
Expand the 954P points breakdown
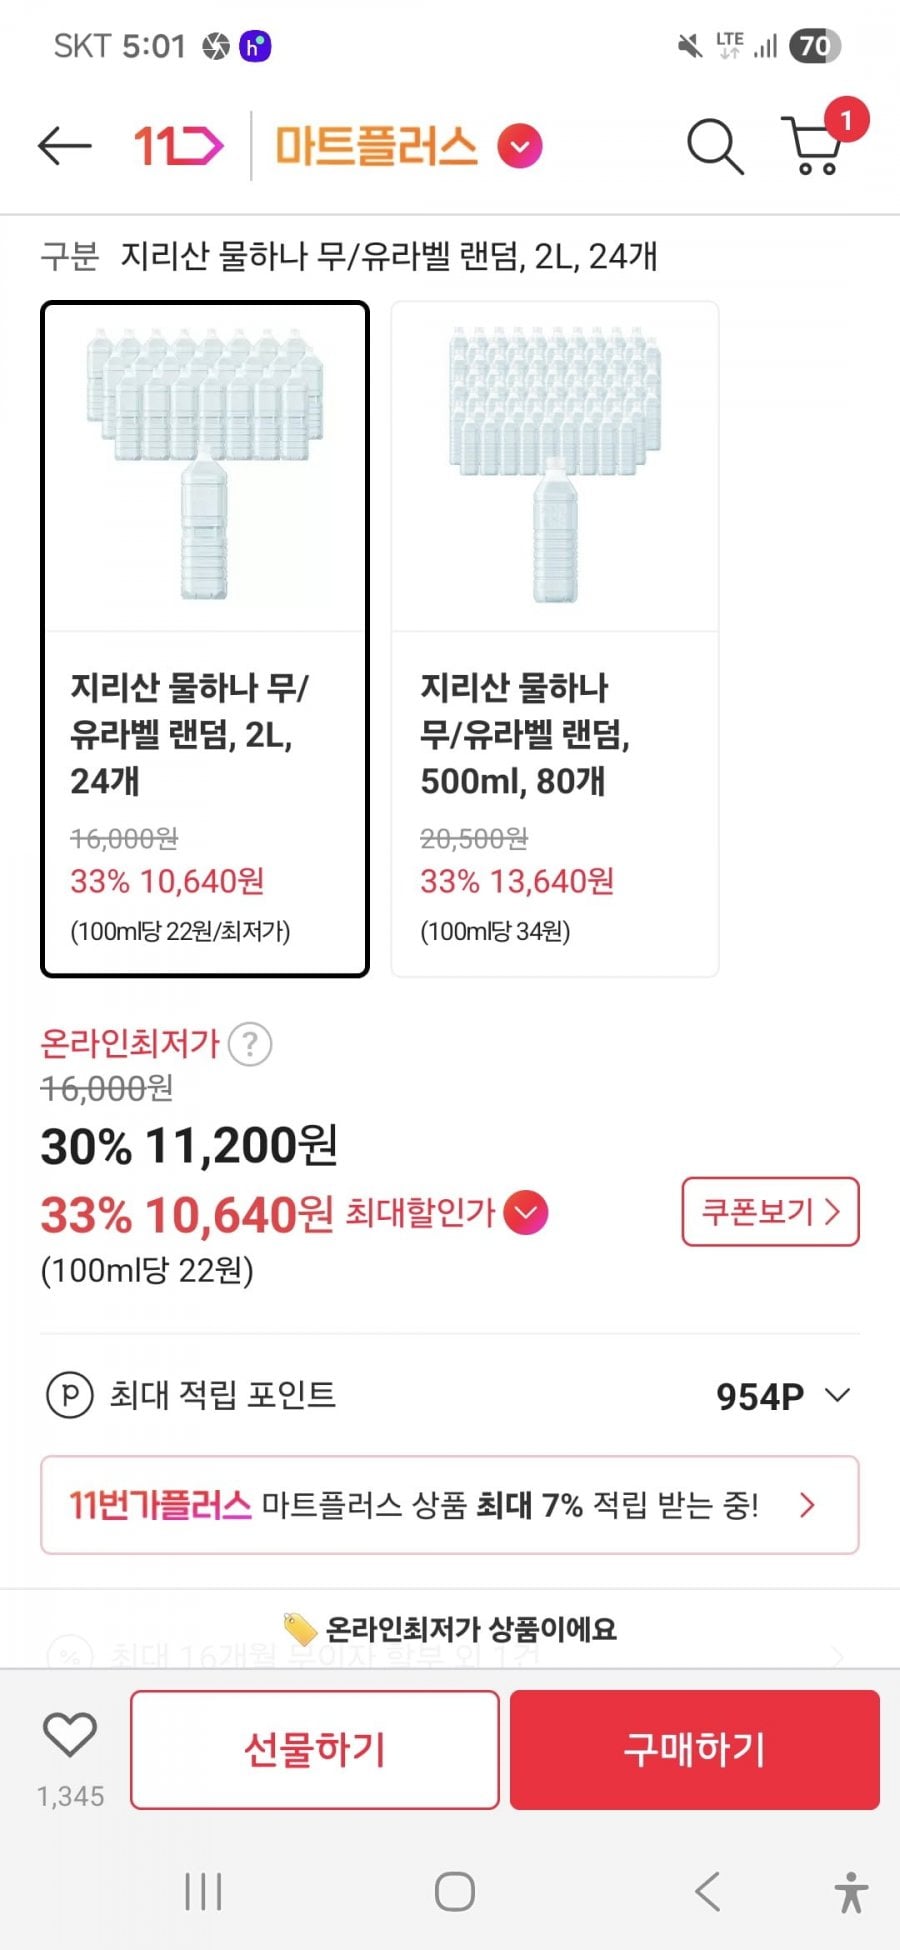[837, 1395]
